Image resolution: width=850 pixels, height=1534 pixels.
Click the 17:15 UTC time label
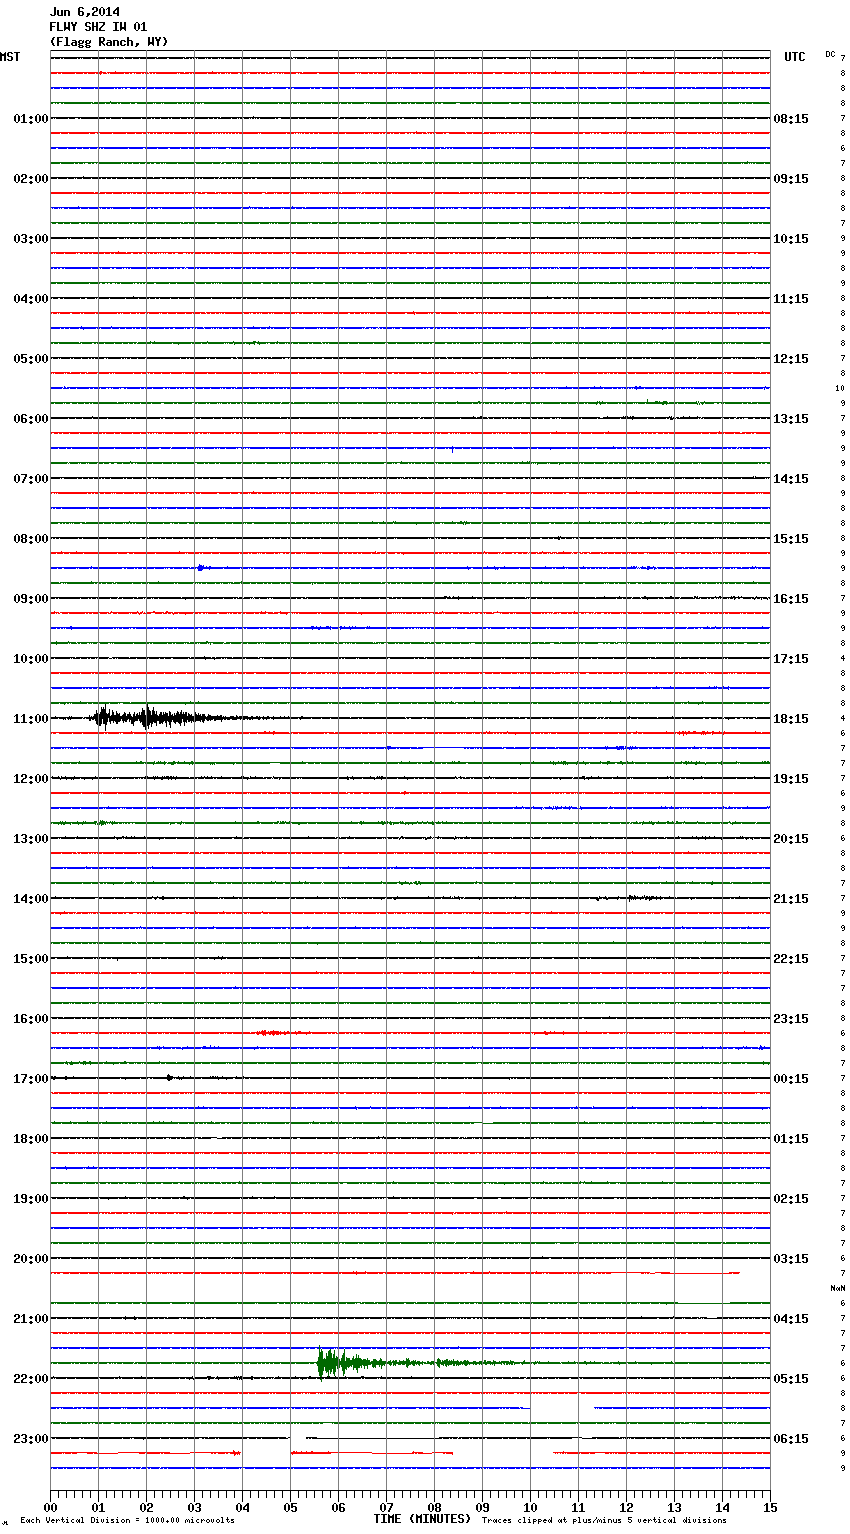(x=791, y=659)
